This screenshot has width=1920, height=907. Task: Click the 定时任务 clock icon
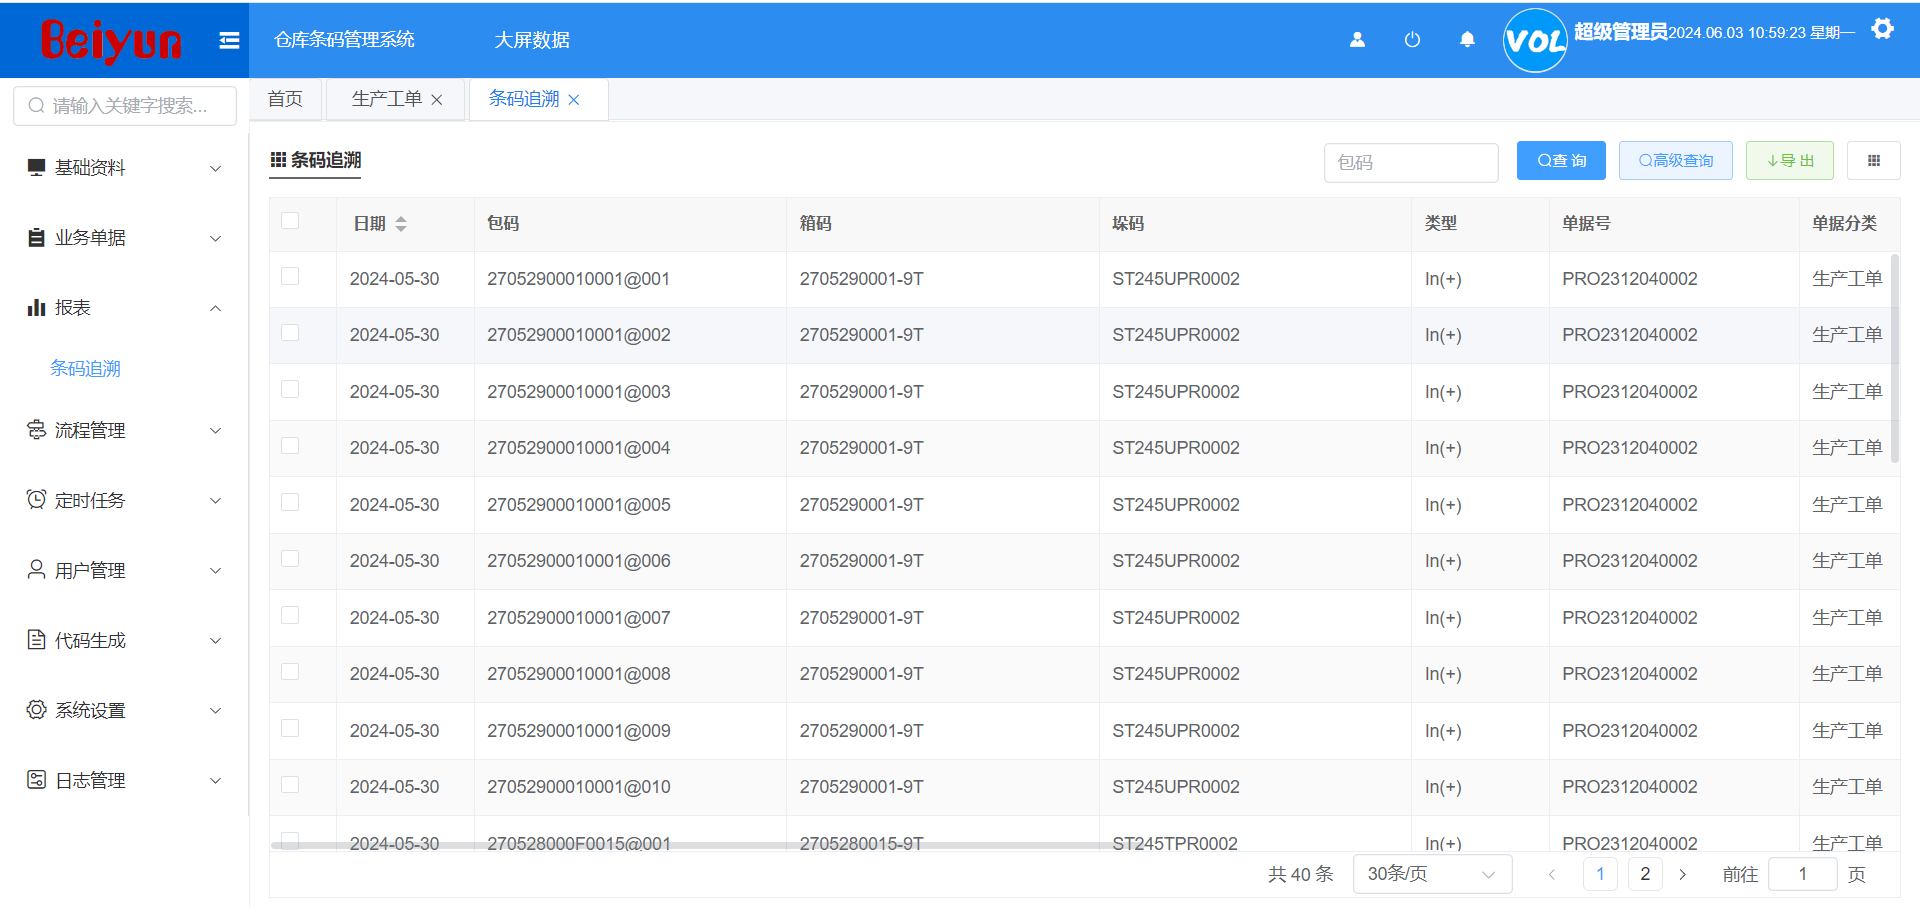point(36,500)
